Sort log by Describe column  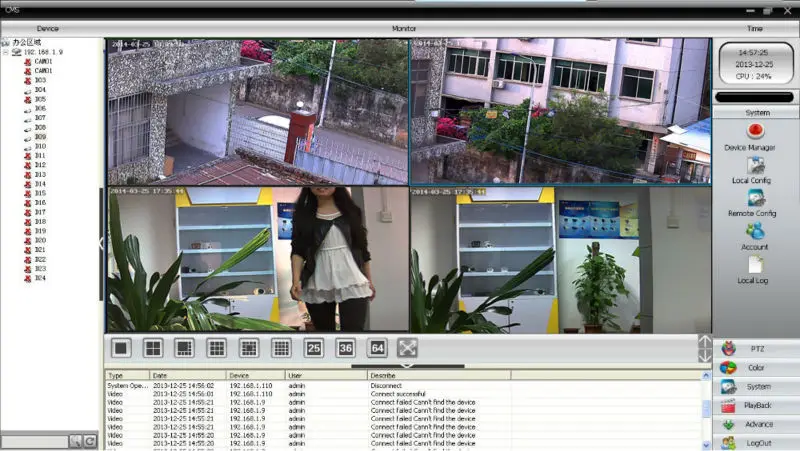click(439, 375)
